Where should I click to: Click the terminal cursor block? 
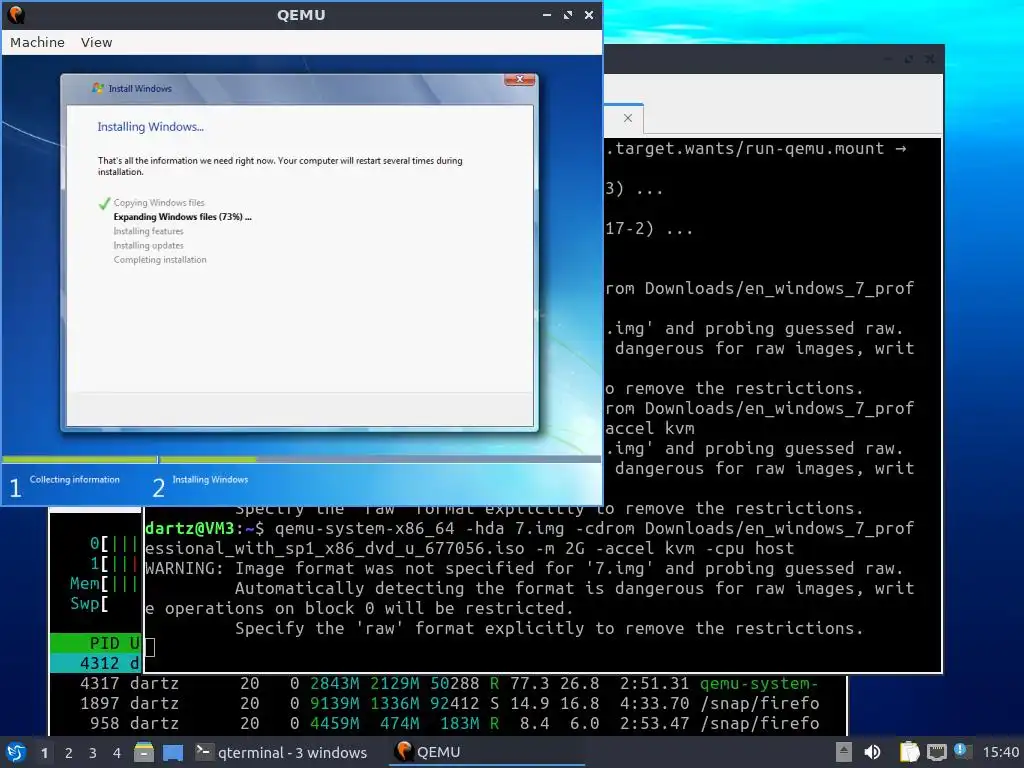tap(150, 647)
